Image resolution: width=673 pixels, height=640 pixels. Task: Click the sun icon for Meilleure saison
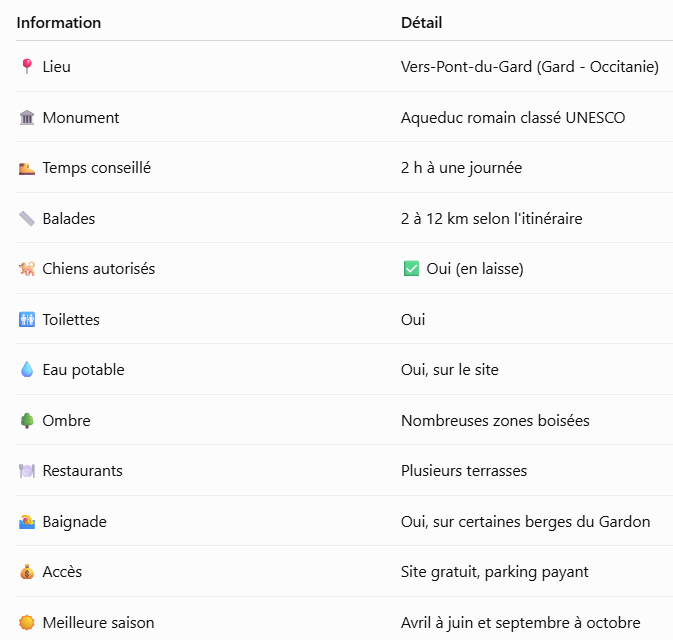click(x=27, y=622)
